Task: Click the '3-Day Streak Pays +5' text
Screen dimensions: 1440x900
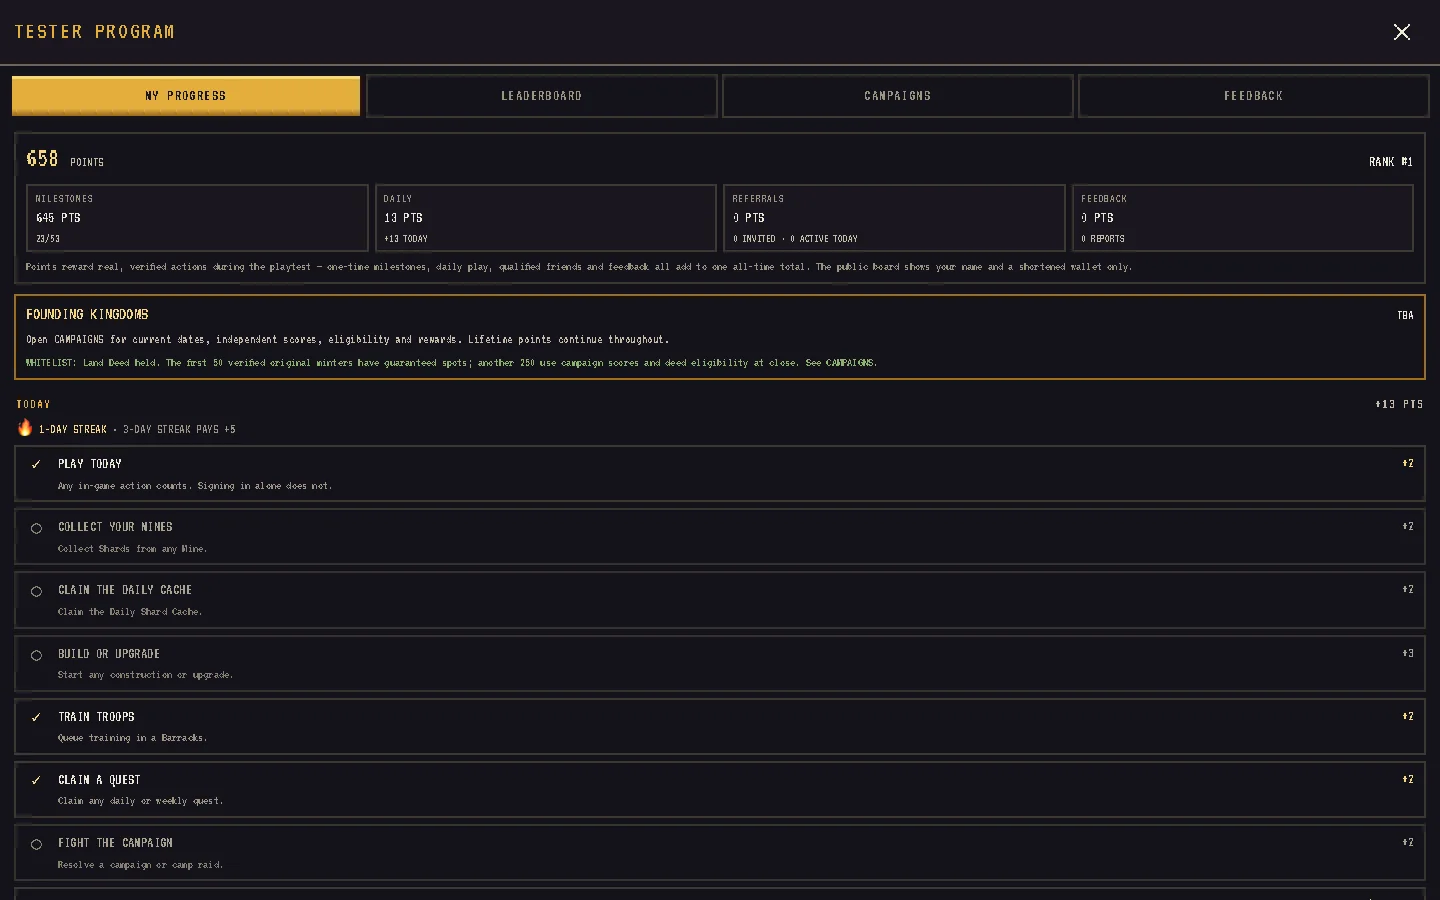Action: click(x=179, y=429)
